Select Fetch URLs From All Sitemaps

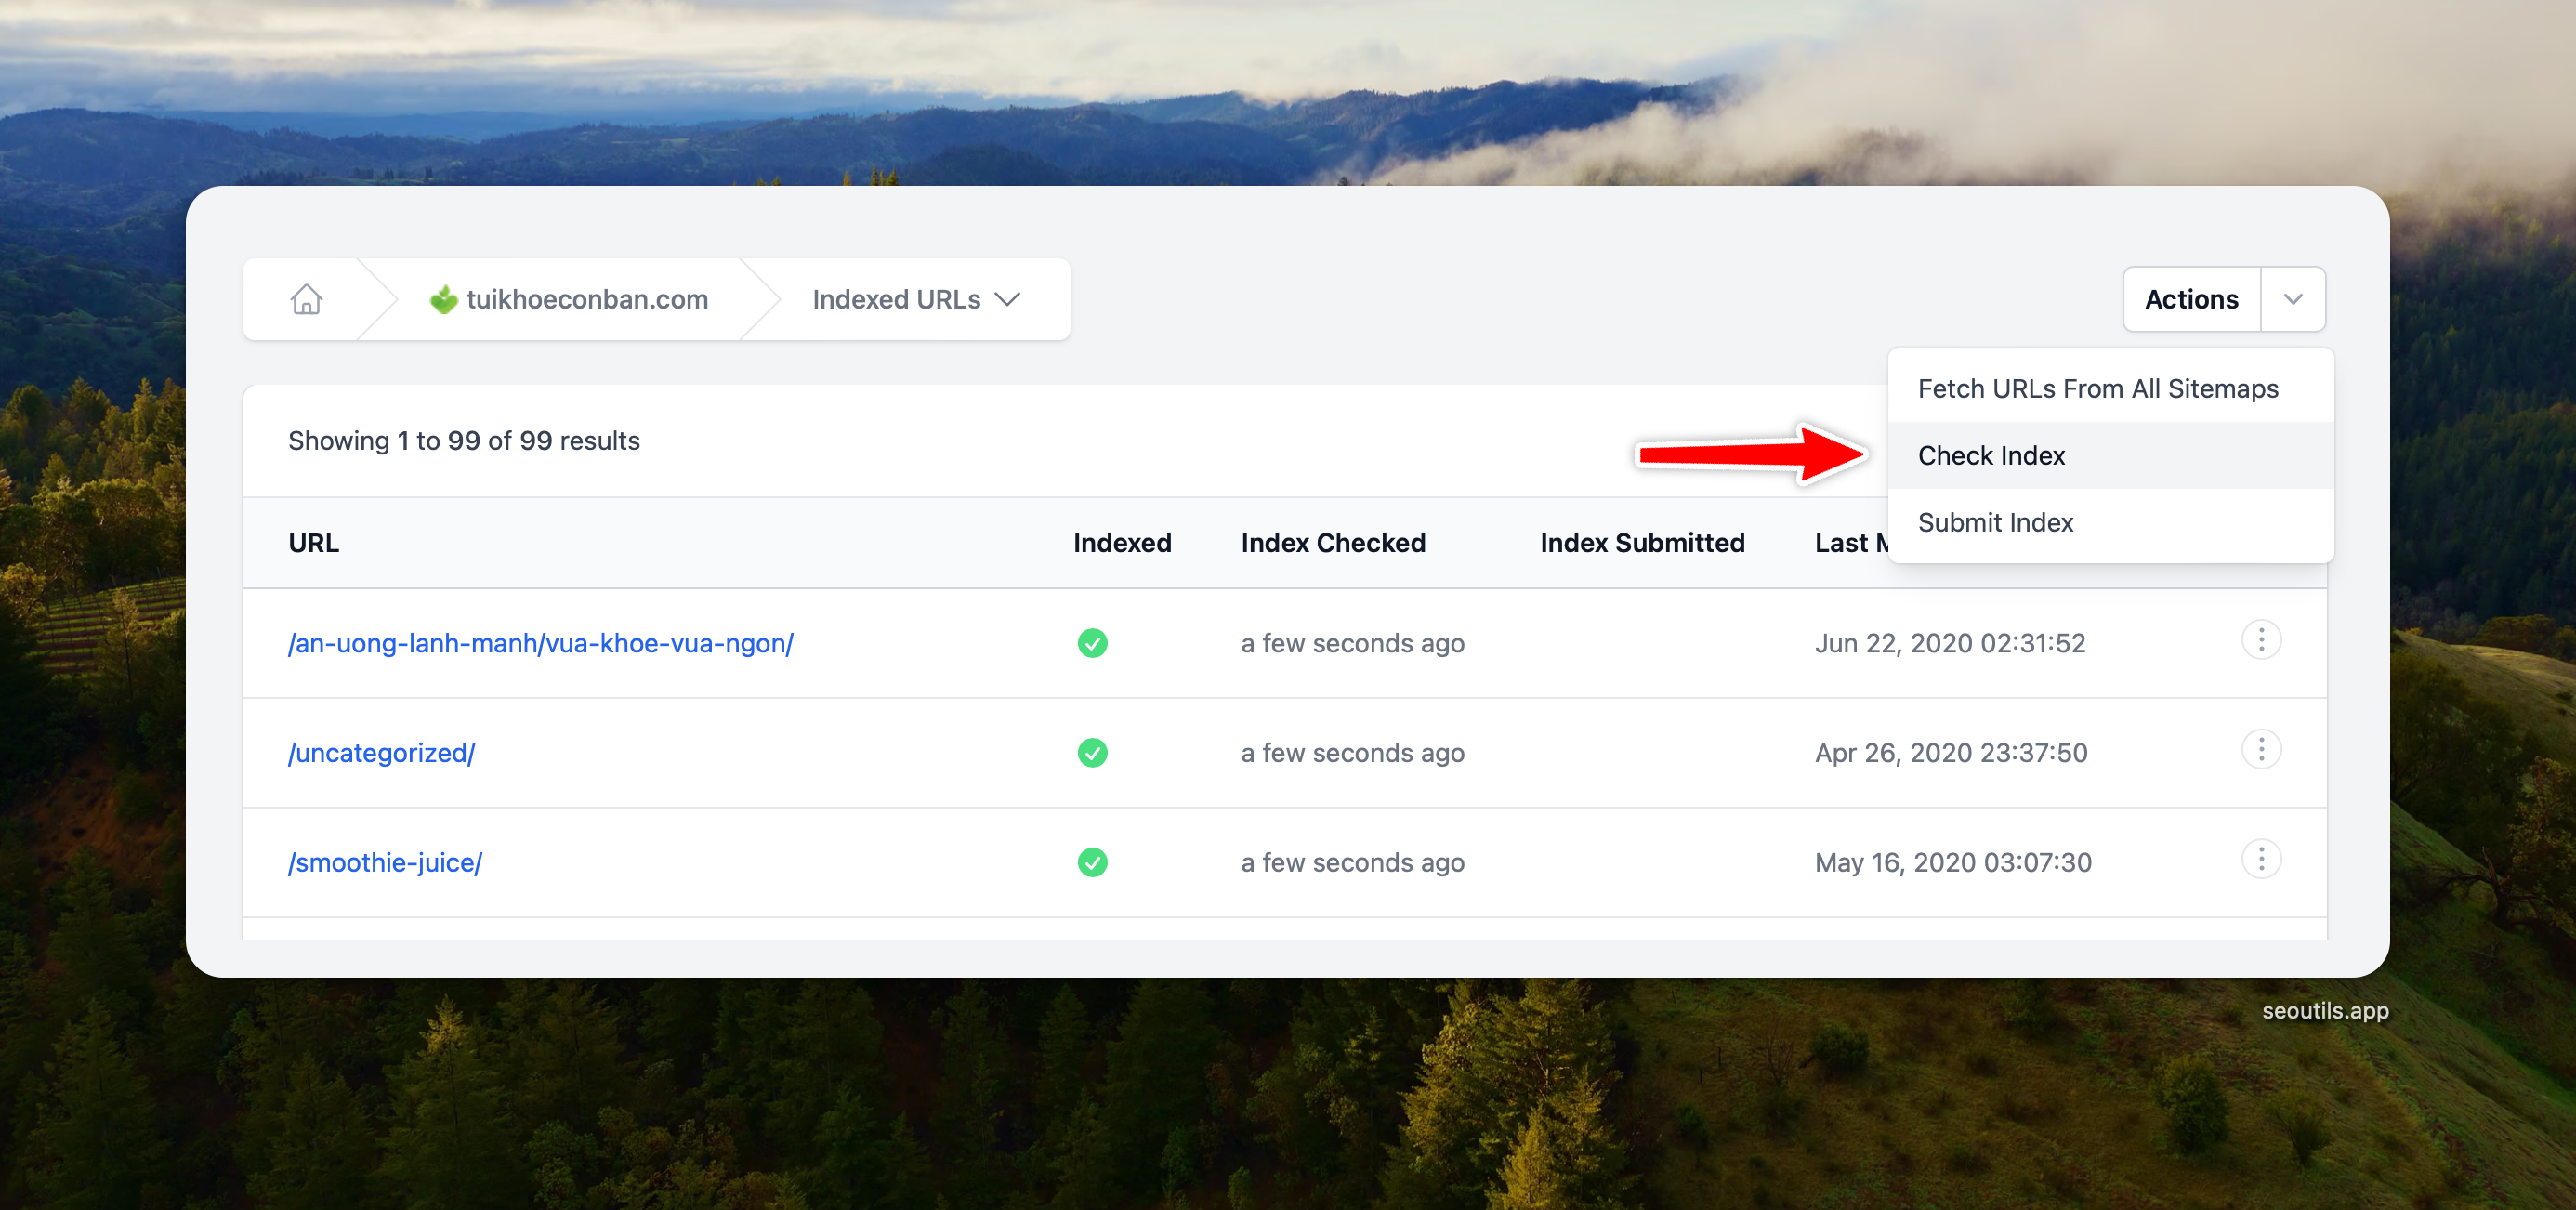point(2097,389)
